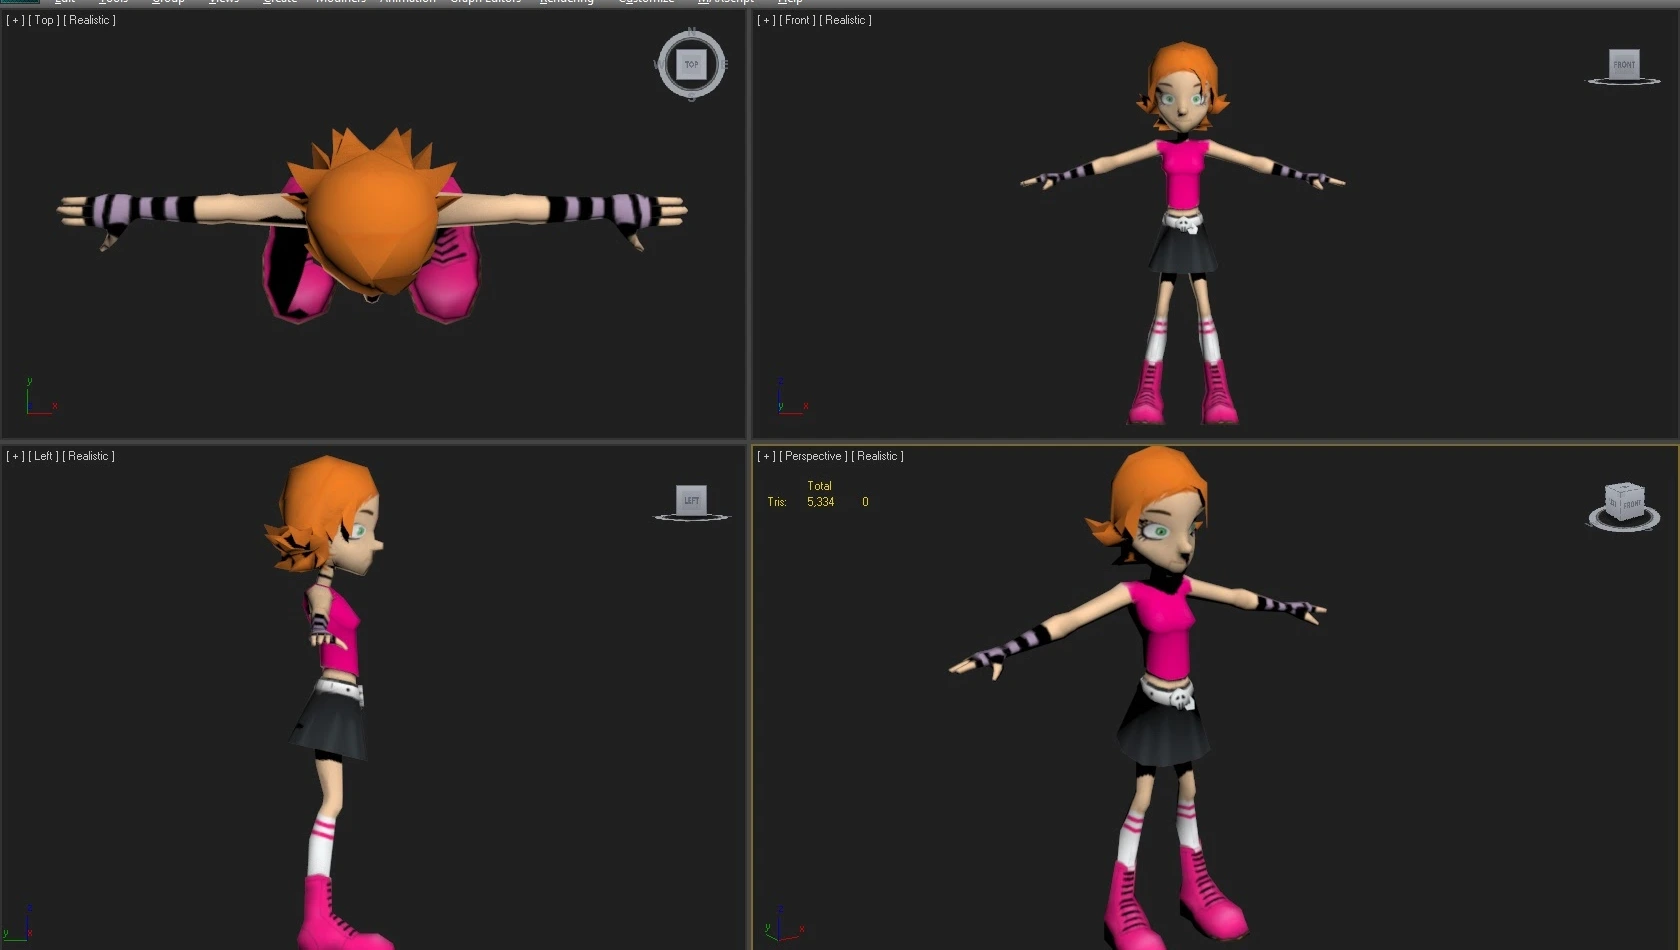Open the [Front] point-of-view viewport menu

click(797, 20)
